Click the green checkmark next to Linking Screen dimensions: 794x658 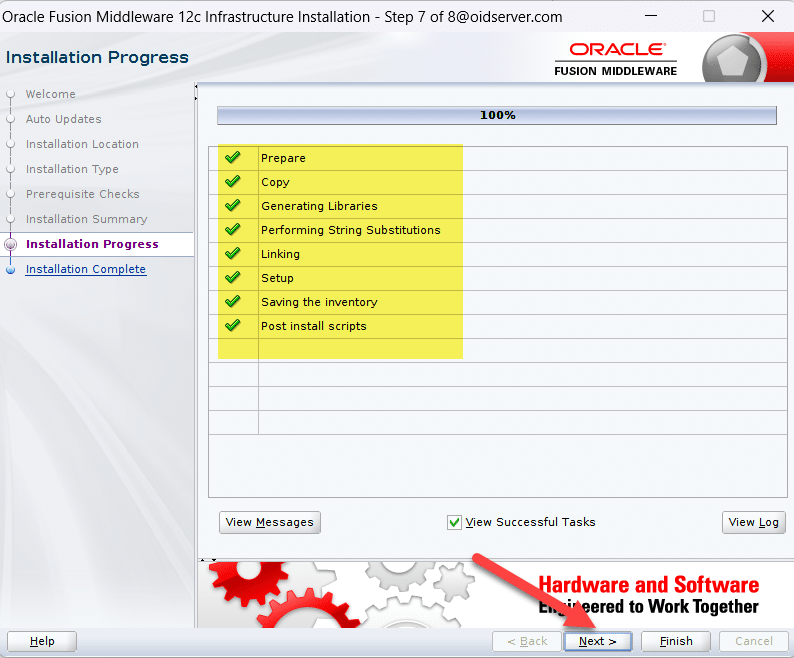pos(233,254)
